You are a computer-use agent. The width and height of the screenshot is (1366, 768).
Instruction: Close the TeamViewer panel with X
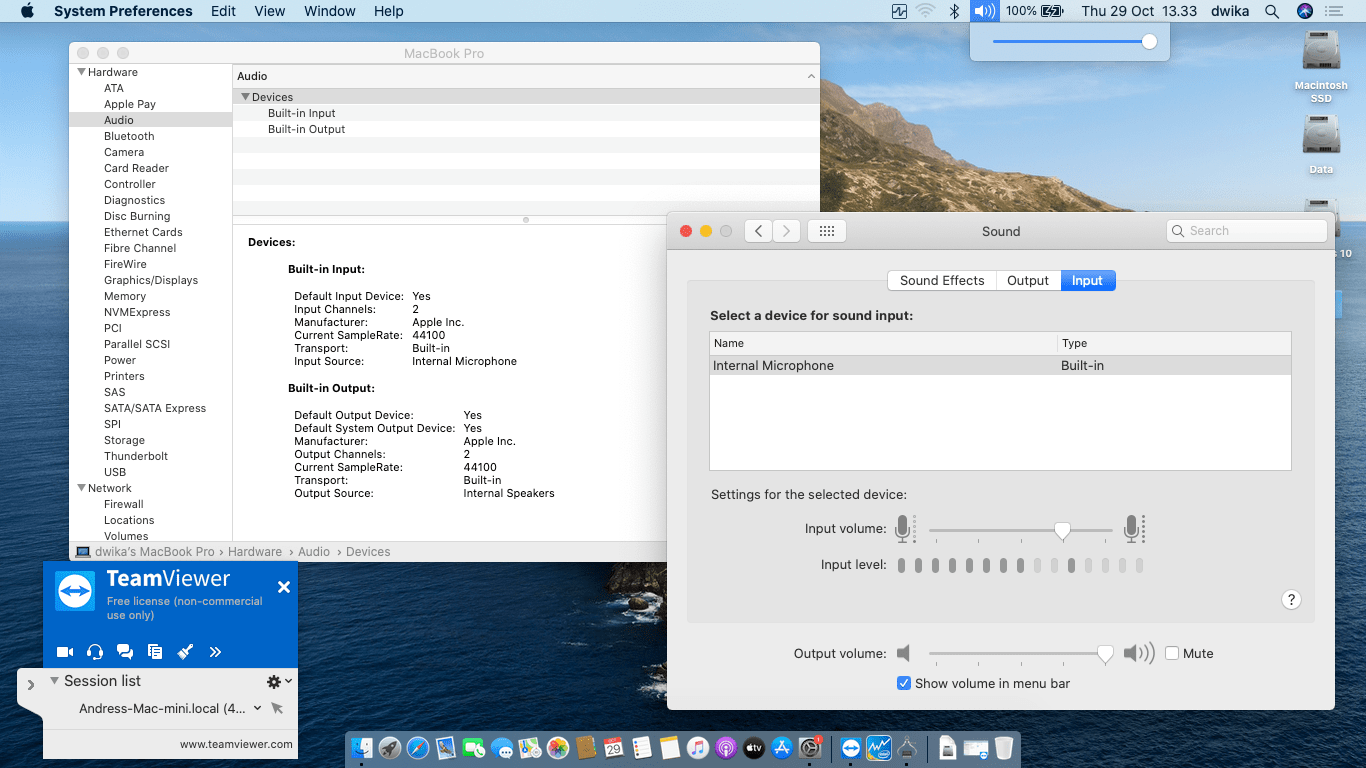[284, 587]
